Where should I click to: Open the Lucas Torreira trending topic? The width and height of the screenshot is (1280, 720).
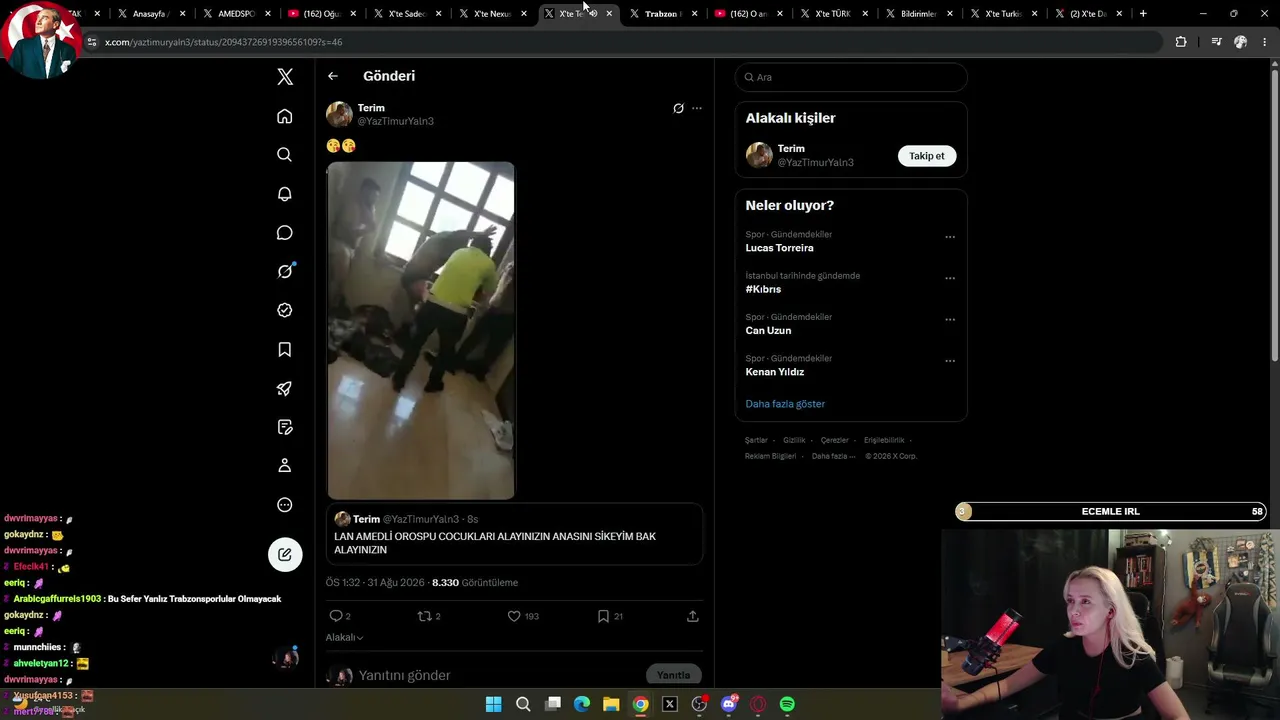(x=779, y=248)
